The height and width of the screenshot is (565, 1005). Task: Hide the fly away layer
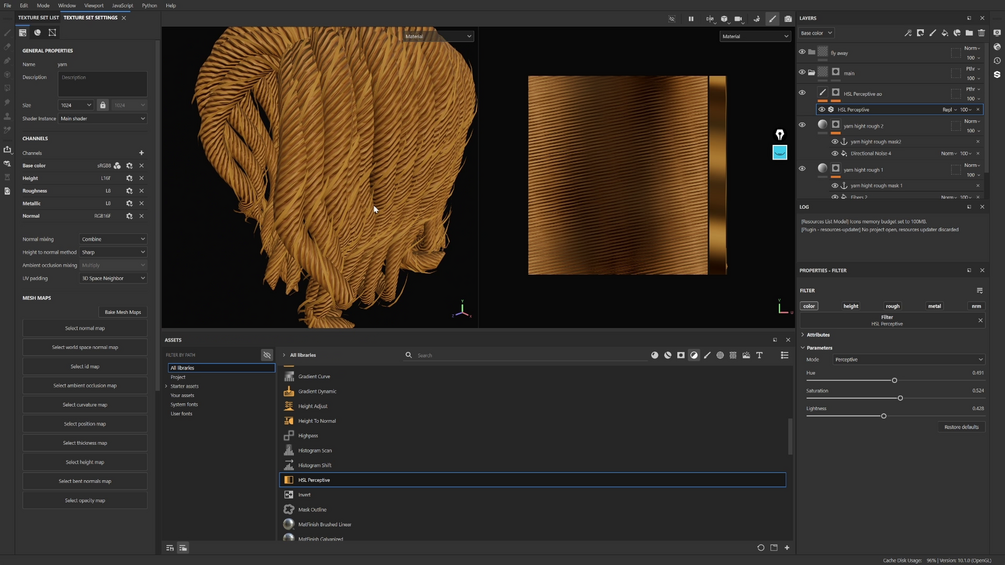point(802,52)
